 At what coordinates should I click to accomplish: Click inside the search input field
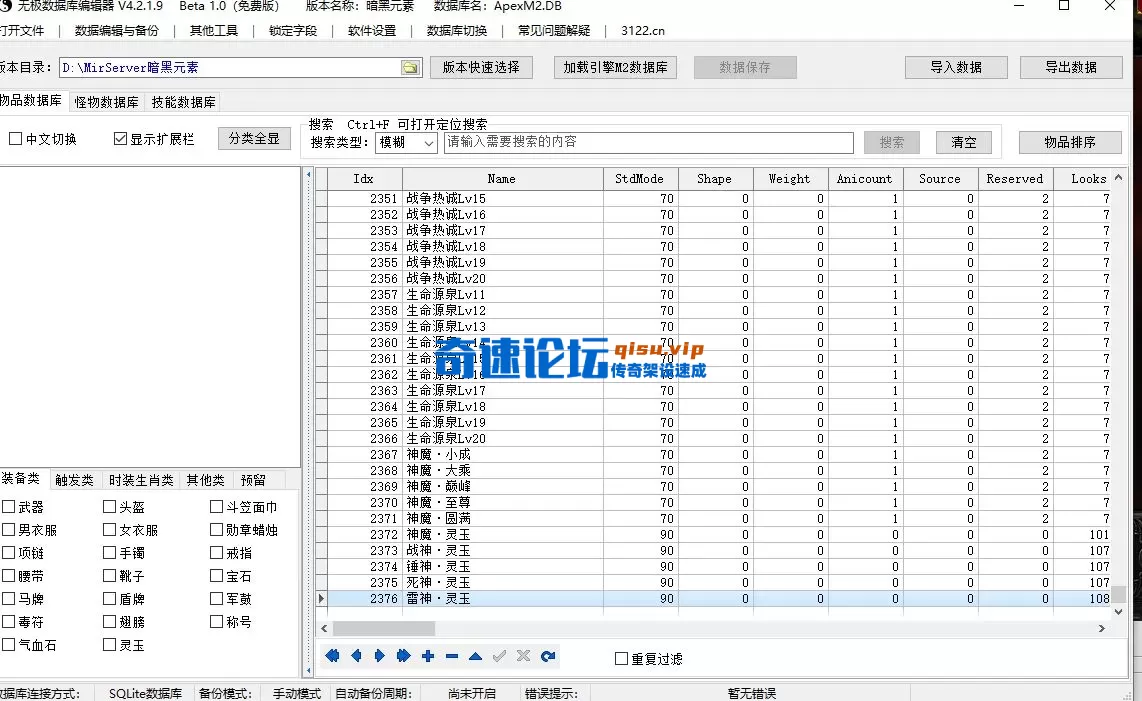[x=650, y=142]
